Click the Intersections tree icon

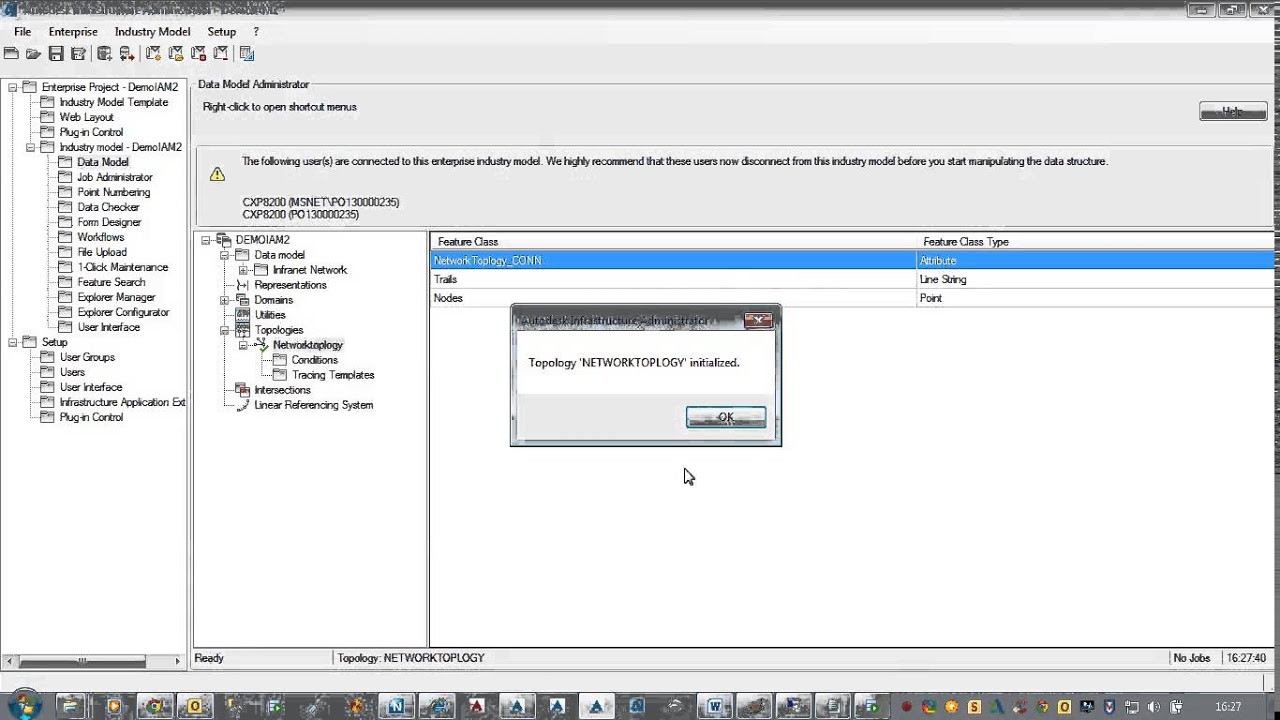click(242, 390)
